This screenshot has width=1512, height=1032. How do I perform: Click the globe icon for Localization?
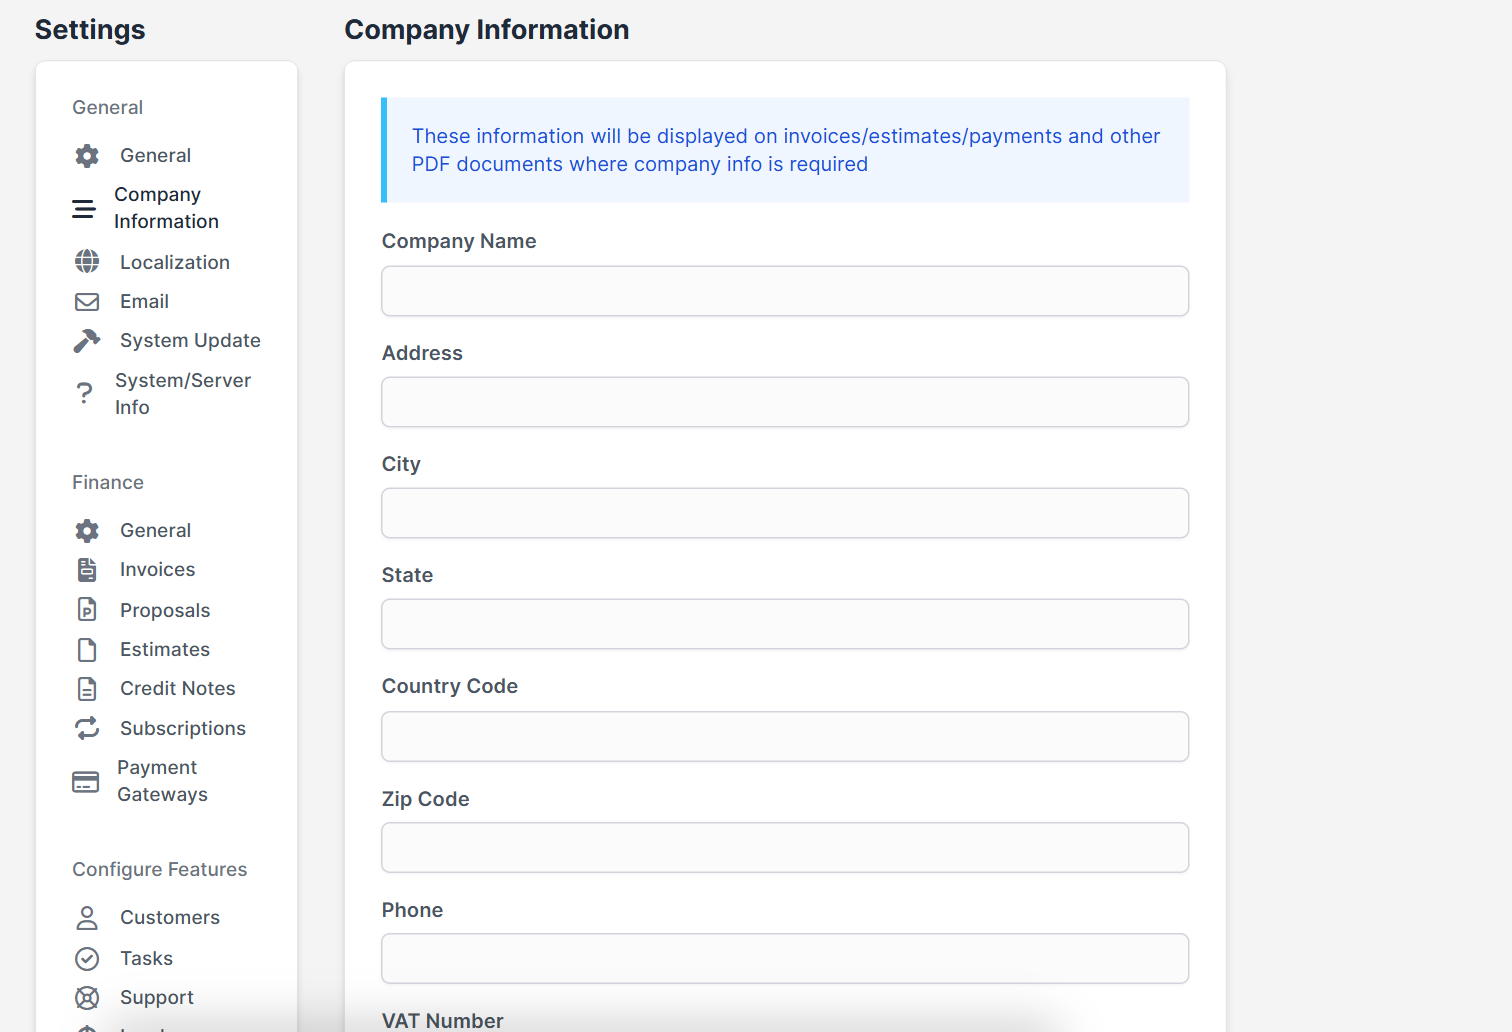87,262
